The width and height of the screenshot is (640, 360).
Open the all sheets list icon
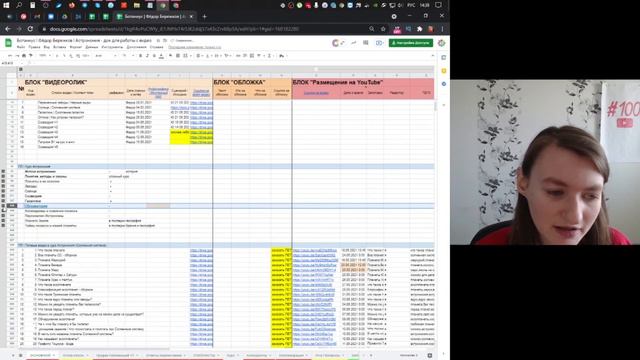[x=20, y=356]
